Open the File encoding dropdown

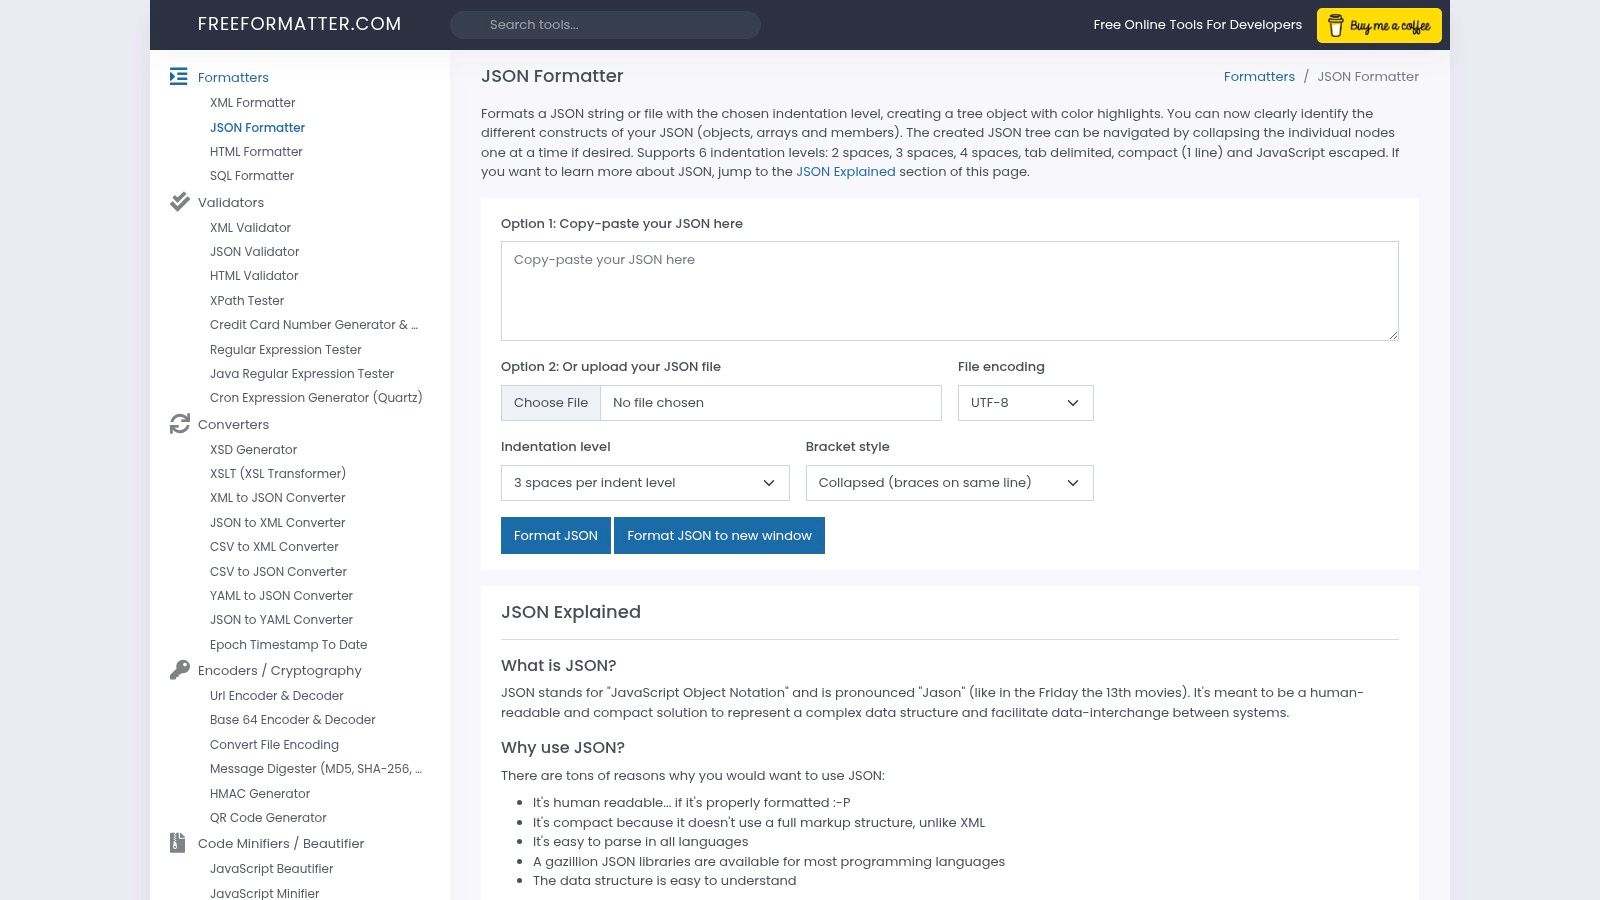coord(1024,403)
